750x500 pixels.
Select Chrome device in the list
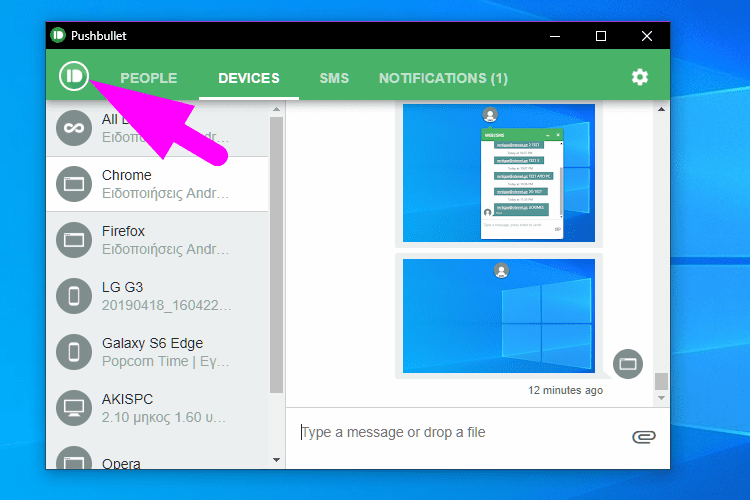[x=157, y=184]
